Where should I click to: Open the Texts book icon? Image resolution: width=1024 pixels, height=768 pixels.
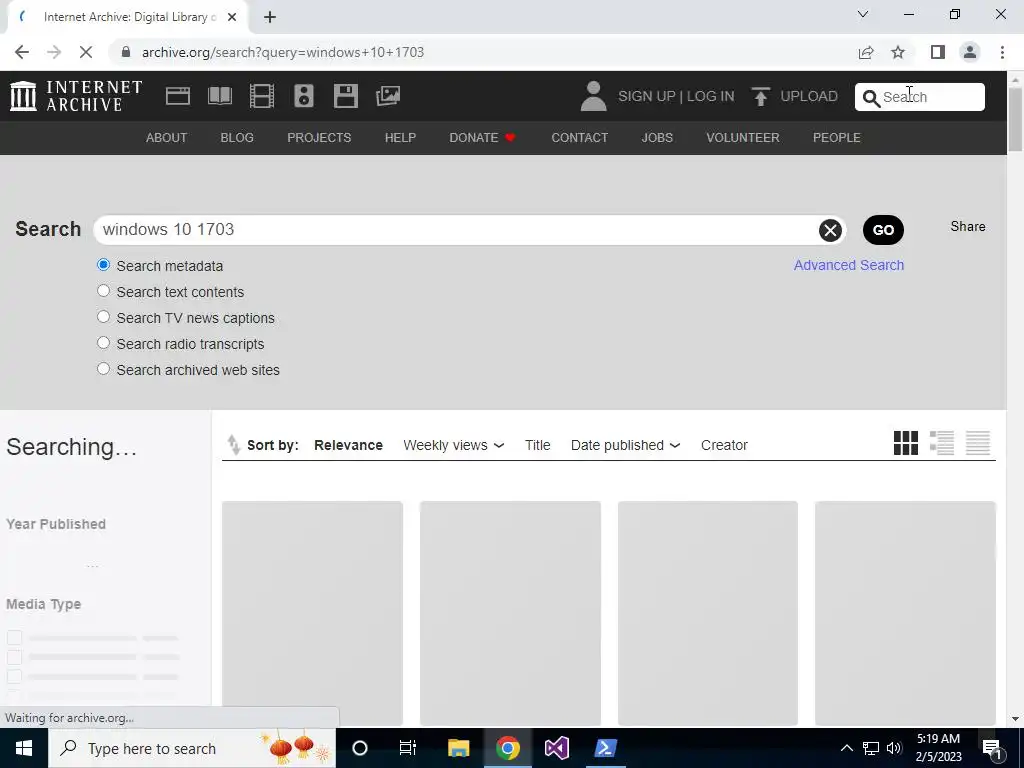click(220, 96)
